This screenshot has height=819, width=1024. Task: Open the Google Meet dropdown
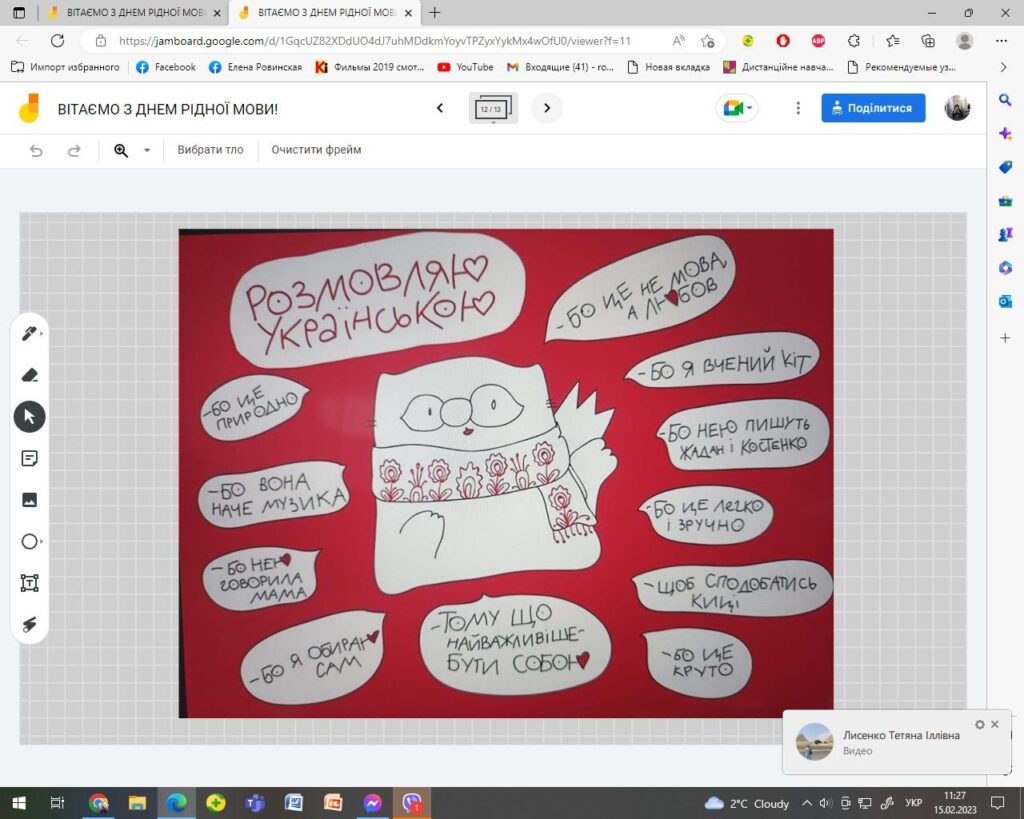click(x=737, y=108)
